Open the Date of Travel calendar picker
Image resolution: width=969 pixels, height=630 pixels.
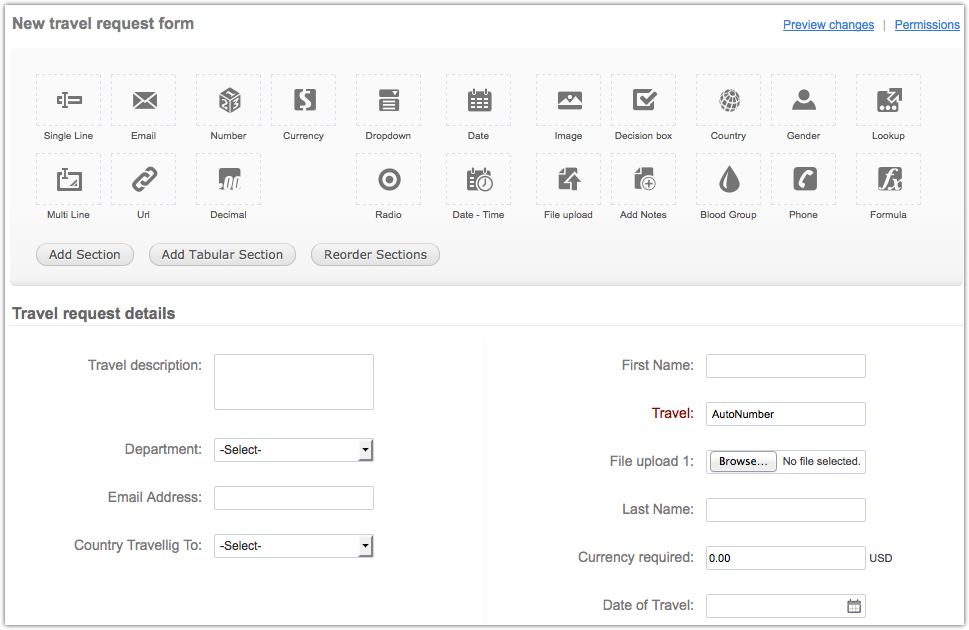(x=853, y=606)
